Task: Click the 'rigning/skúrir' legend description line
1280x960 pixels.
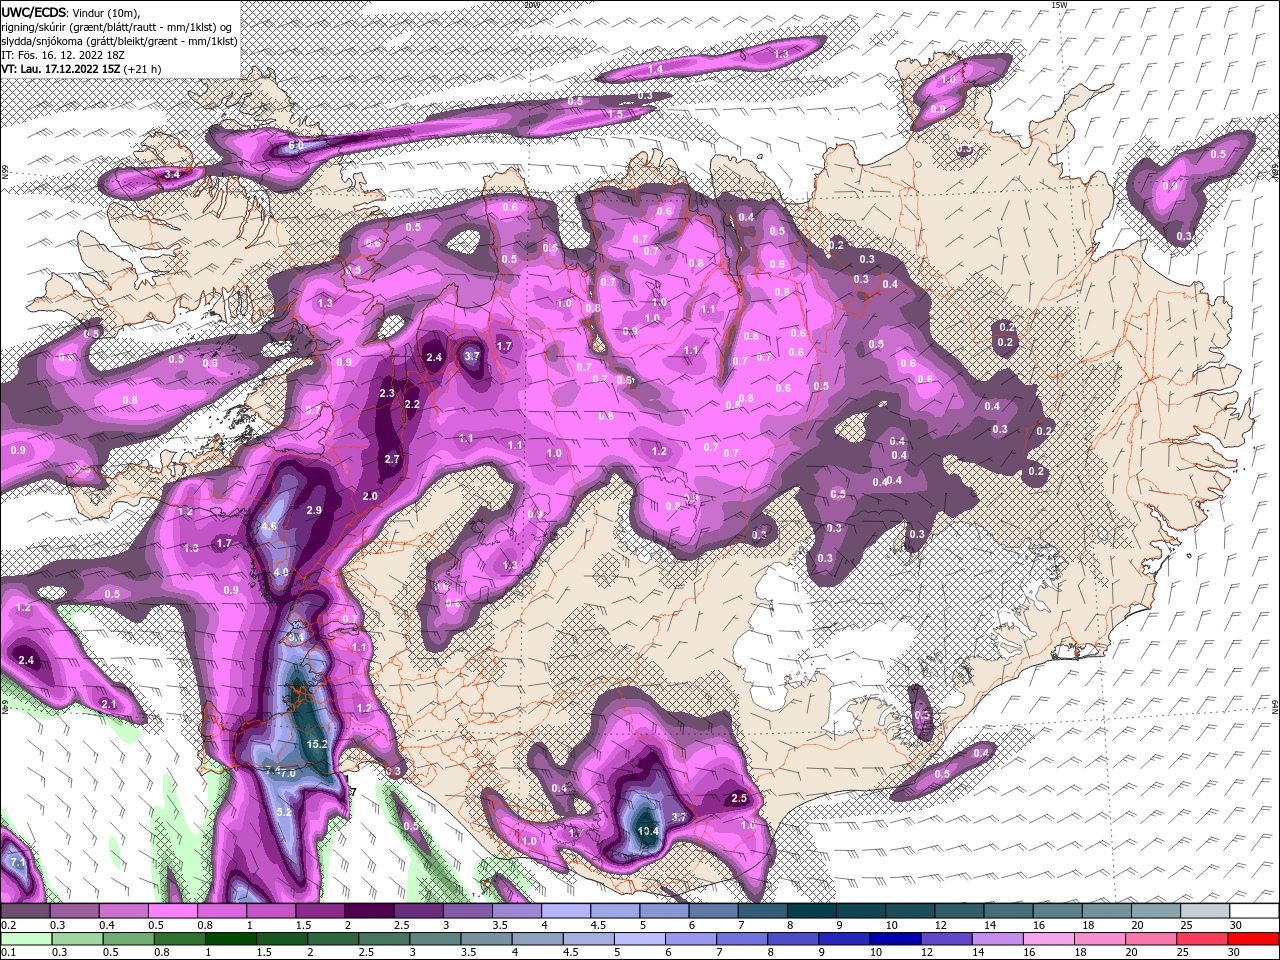Action: click(x=118, y=27)
